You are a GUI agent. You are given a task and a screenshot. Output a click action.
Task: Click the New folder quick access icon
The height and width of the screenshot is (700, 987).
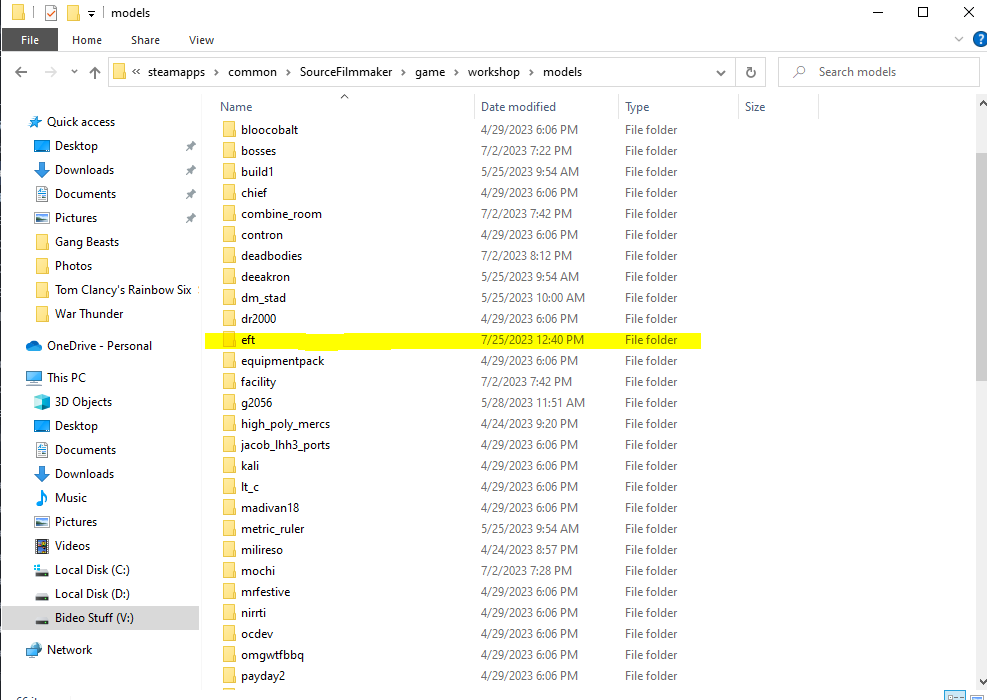(73, 13)
